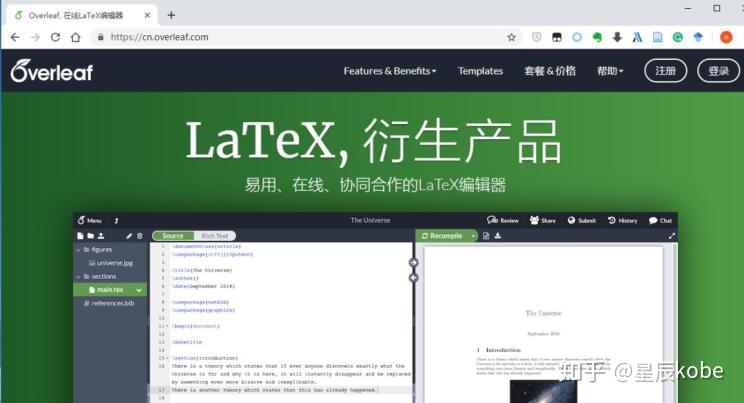Click the black download arrow extension
The width and height of the screenshot is (744, 403).
click(617, 37)
